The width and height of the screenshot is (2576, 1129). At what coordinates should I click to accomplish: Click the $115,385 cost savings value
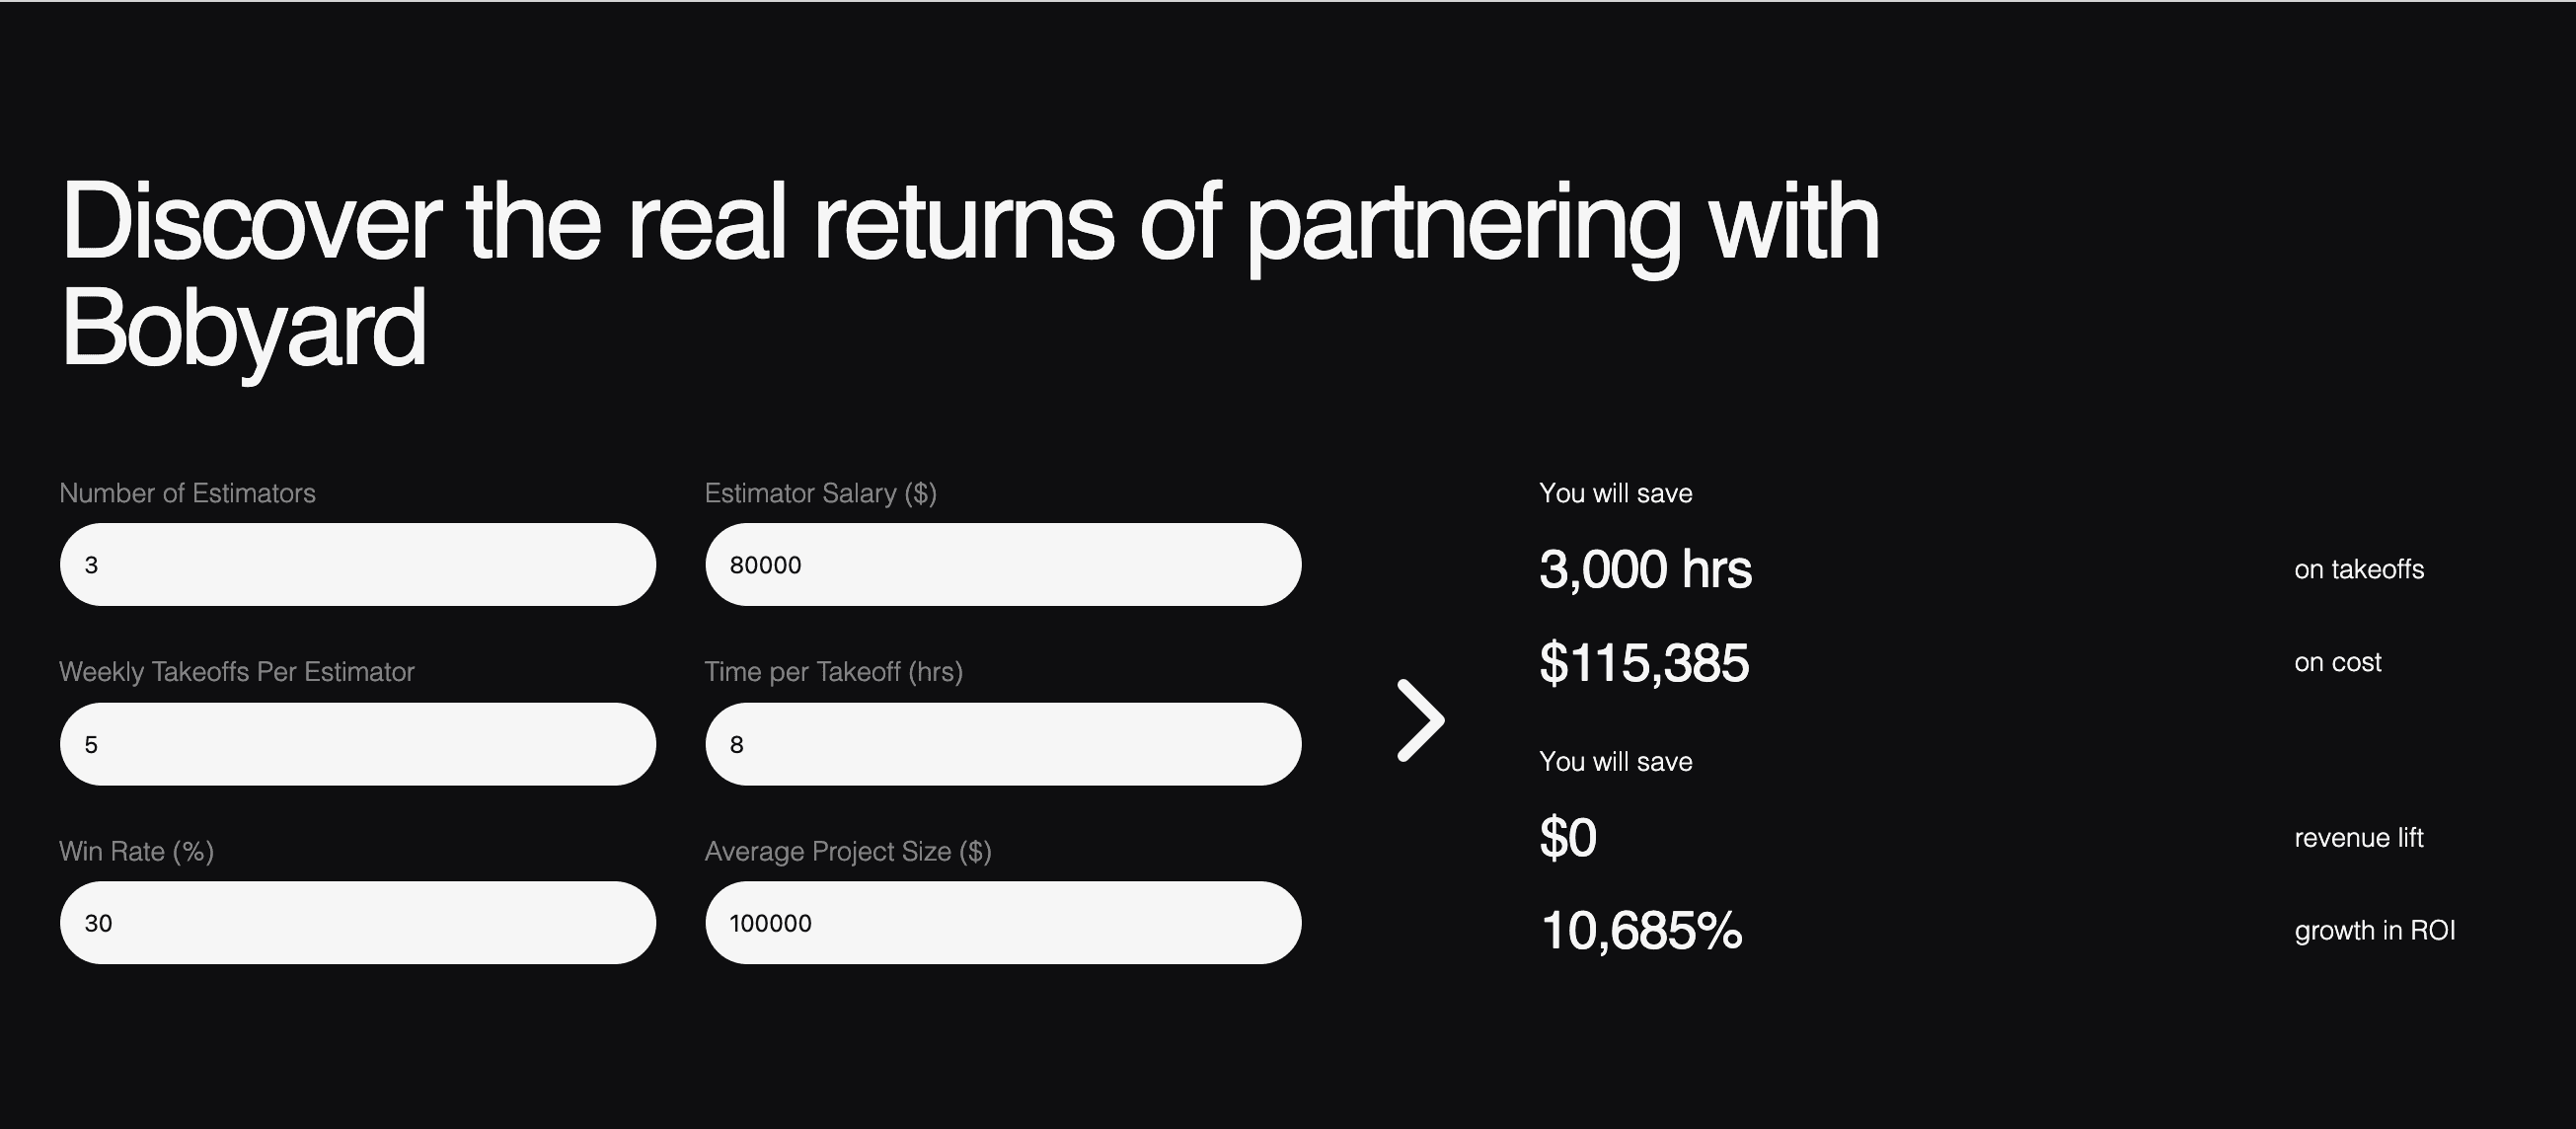(1644, 662)
